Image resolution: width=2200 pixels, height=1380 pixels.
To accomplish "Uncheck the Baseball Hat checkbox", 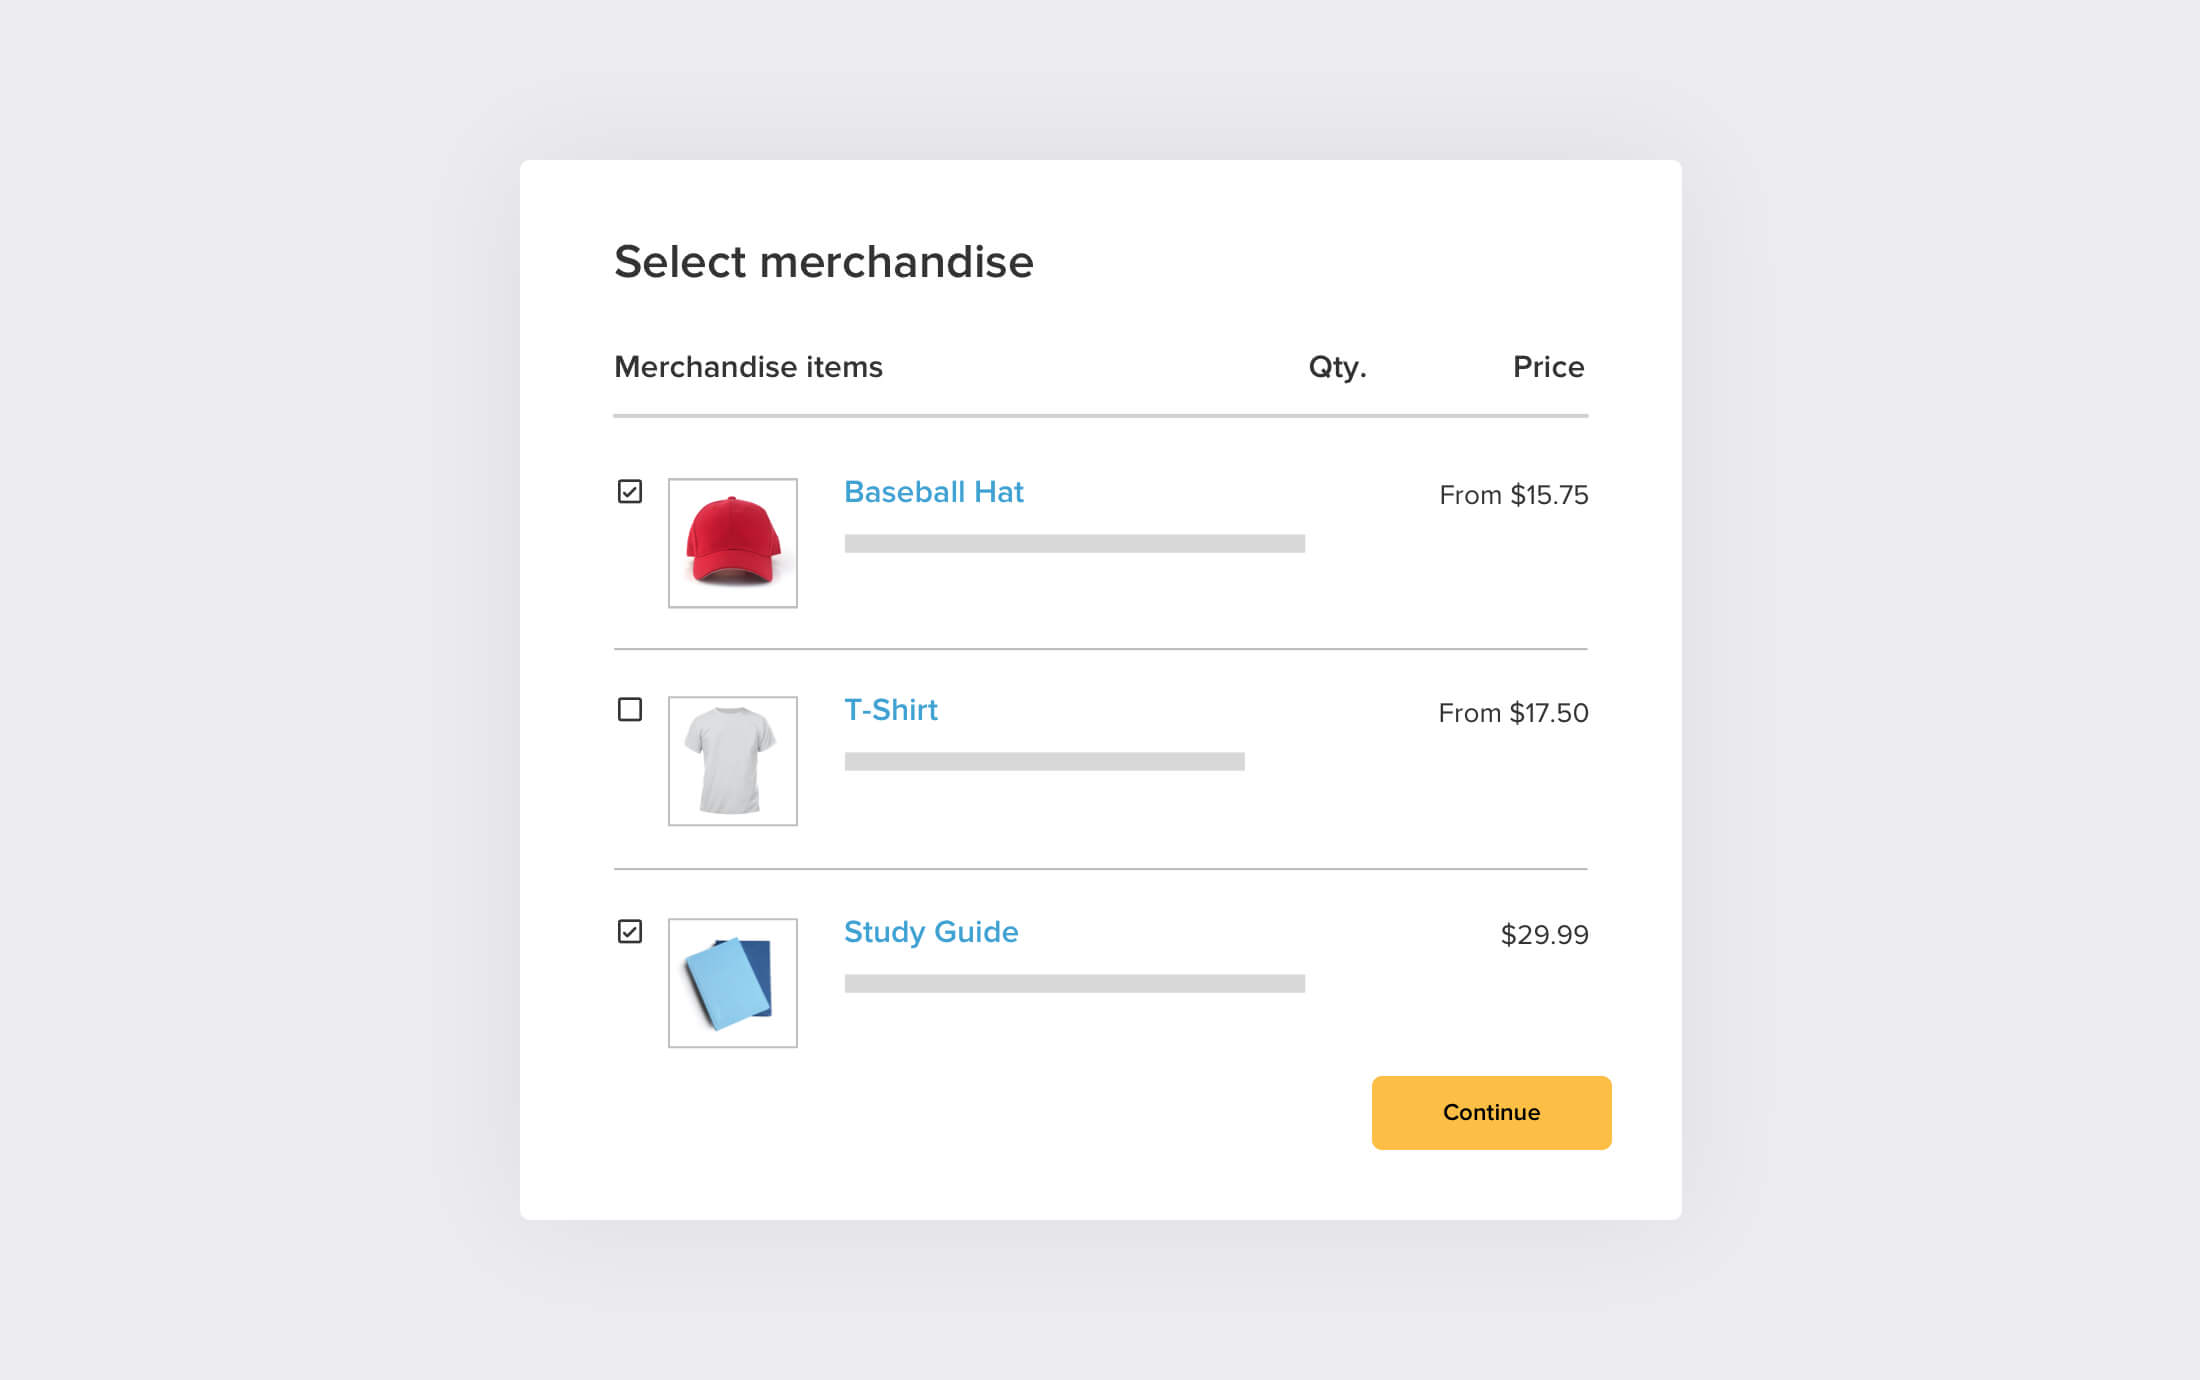I will (x=630, y=491).
